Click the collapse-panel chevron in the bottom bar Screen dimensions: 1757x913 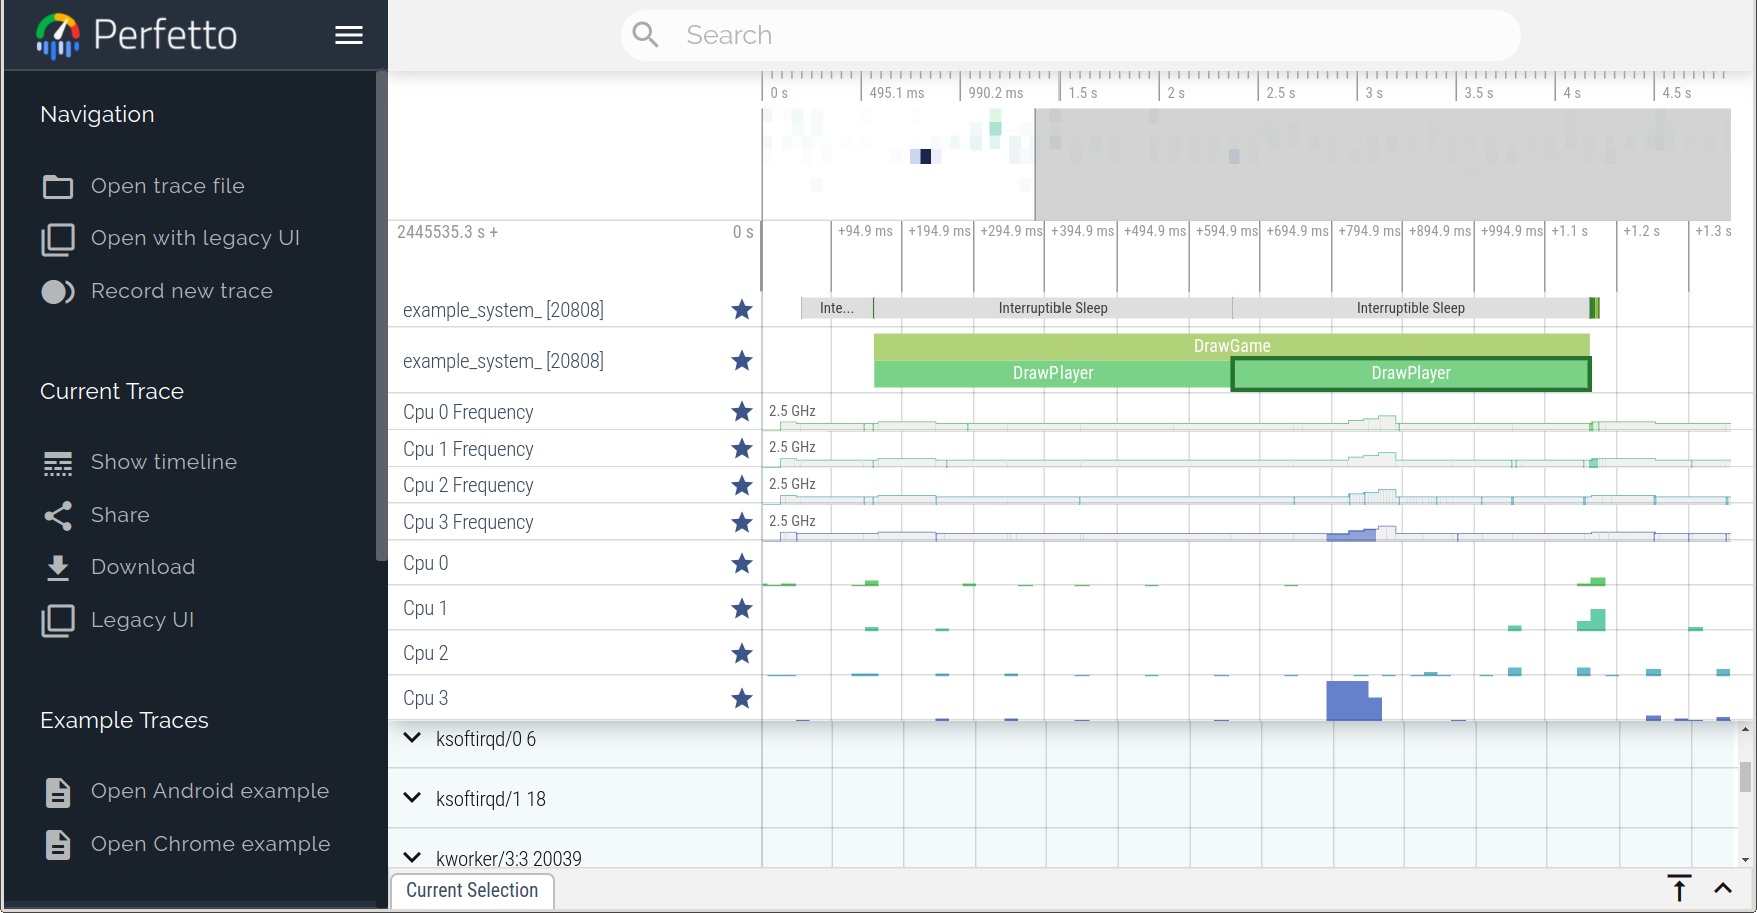1722,888
